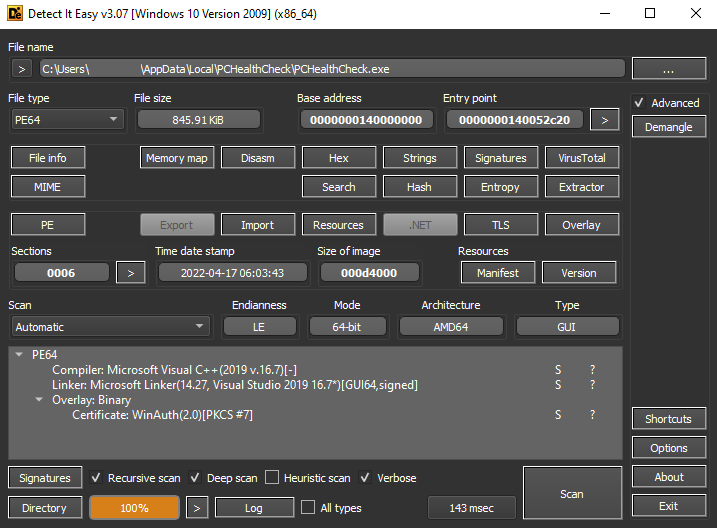This screenshot has width=717, height=528.
Task: Click the arrow button next to Entry point
Action: tap(605, 120)
